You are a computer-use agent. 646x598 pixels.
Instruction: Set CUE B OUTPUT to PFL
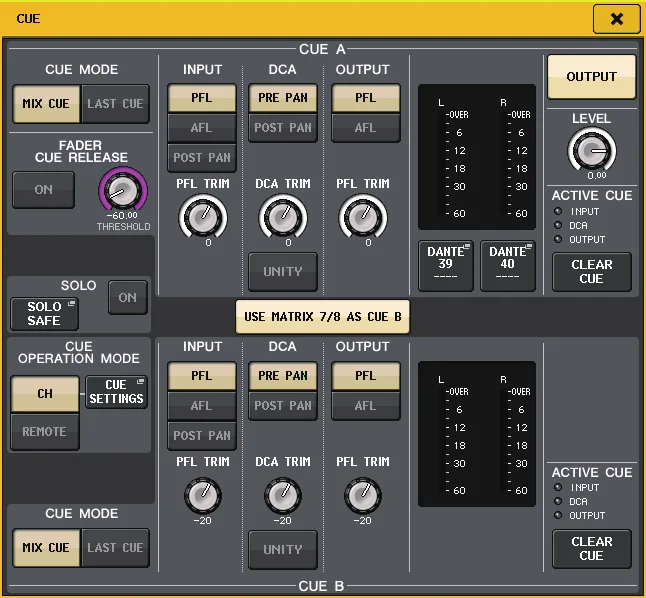click(x=365, y=375)
